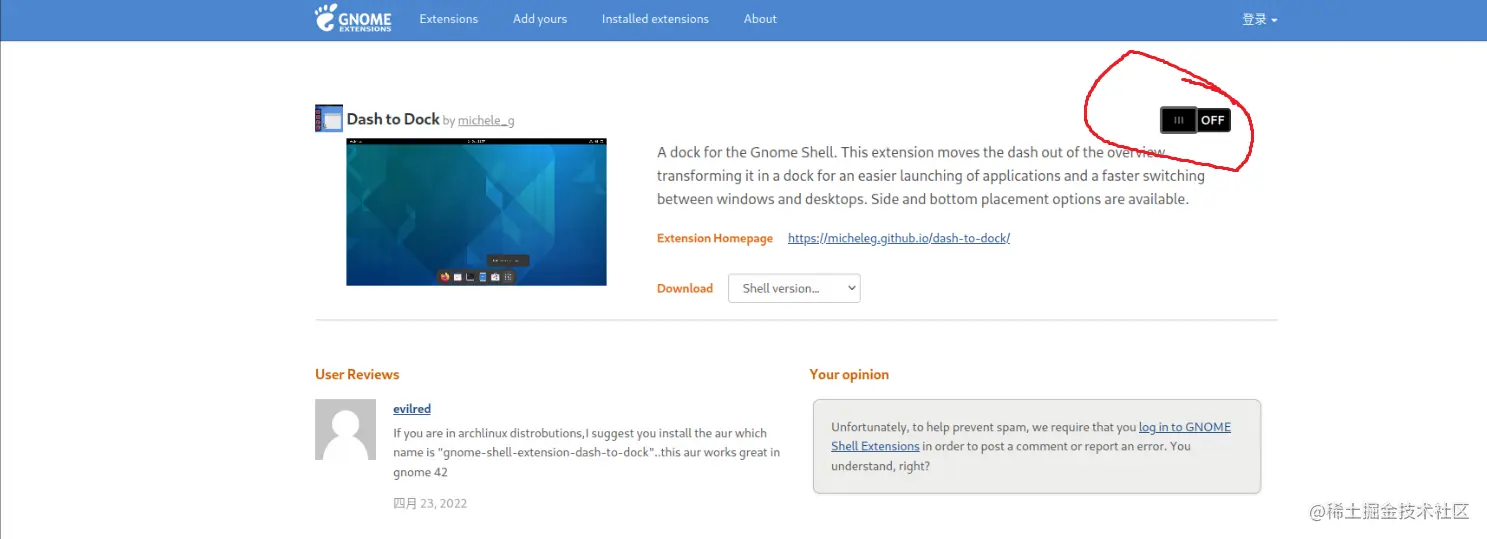The height and width of the screenshot is (539, 1487).
Task: Toggle the Dash to Dock ON/OFF switch
Action: [1195, 120]
